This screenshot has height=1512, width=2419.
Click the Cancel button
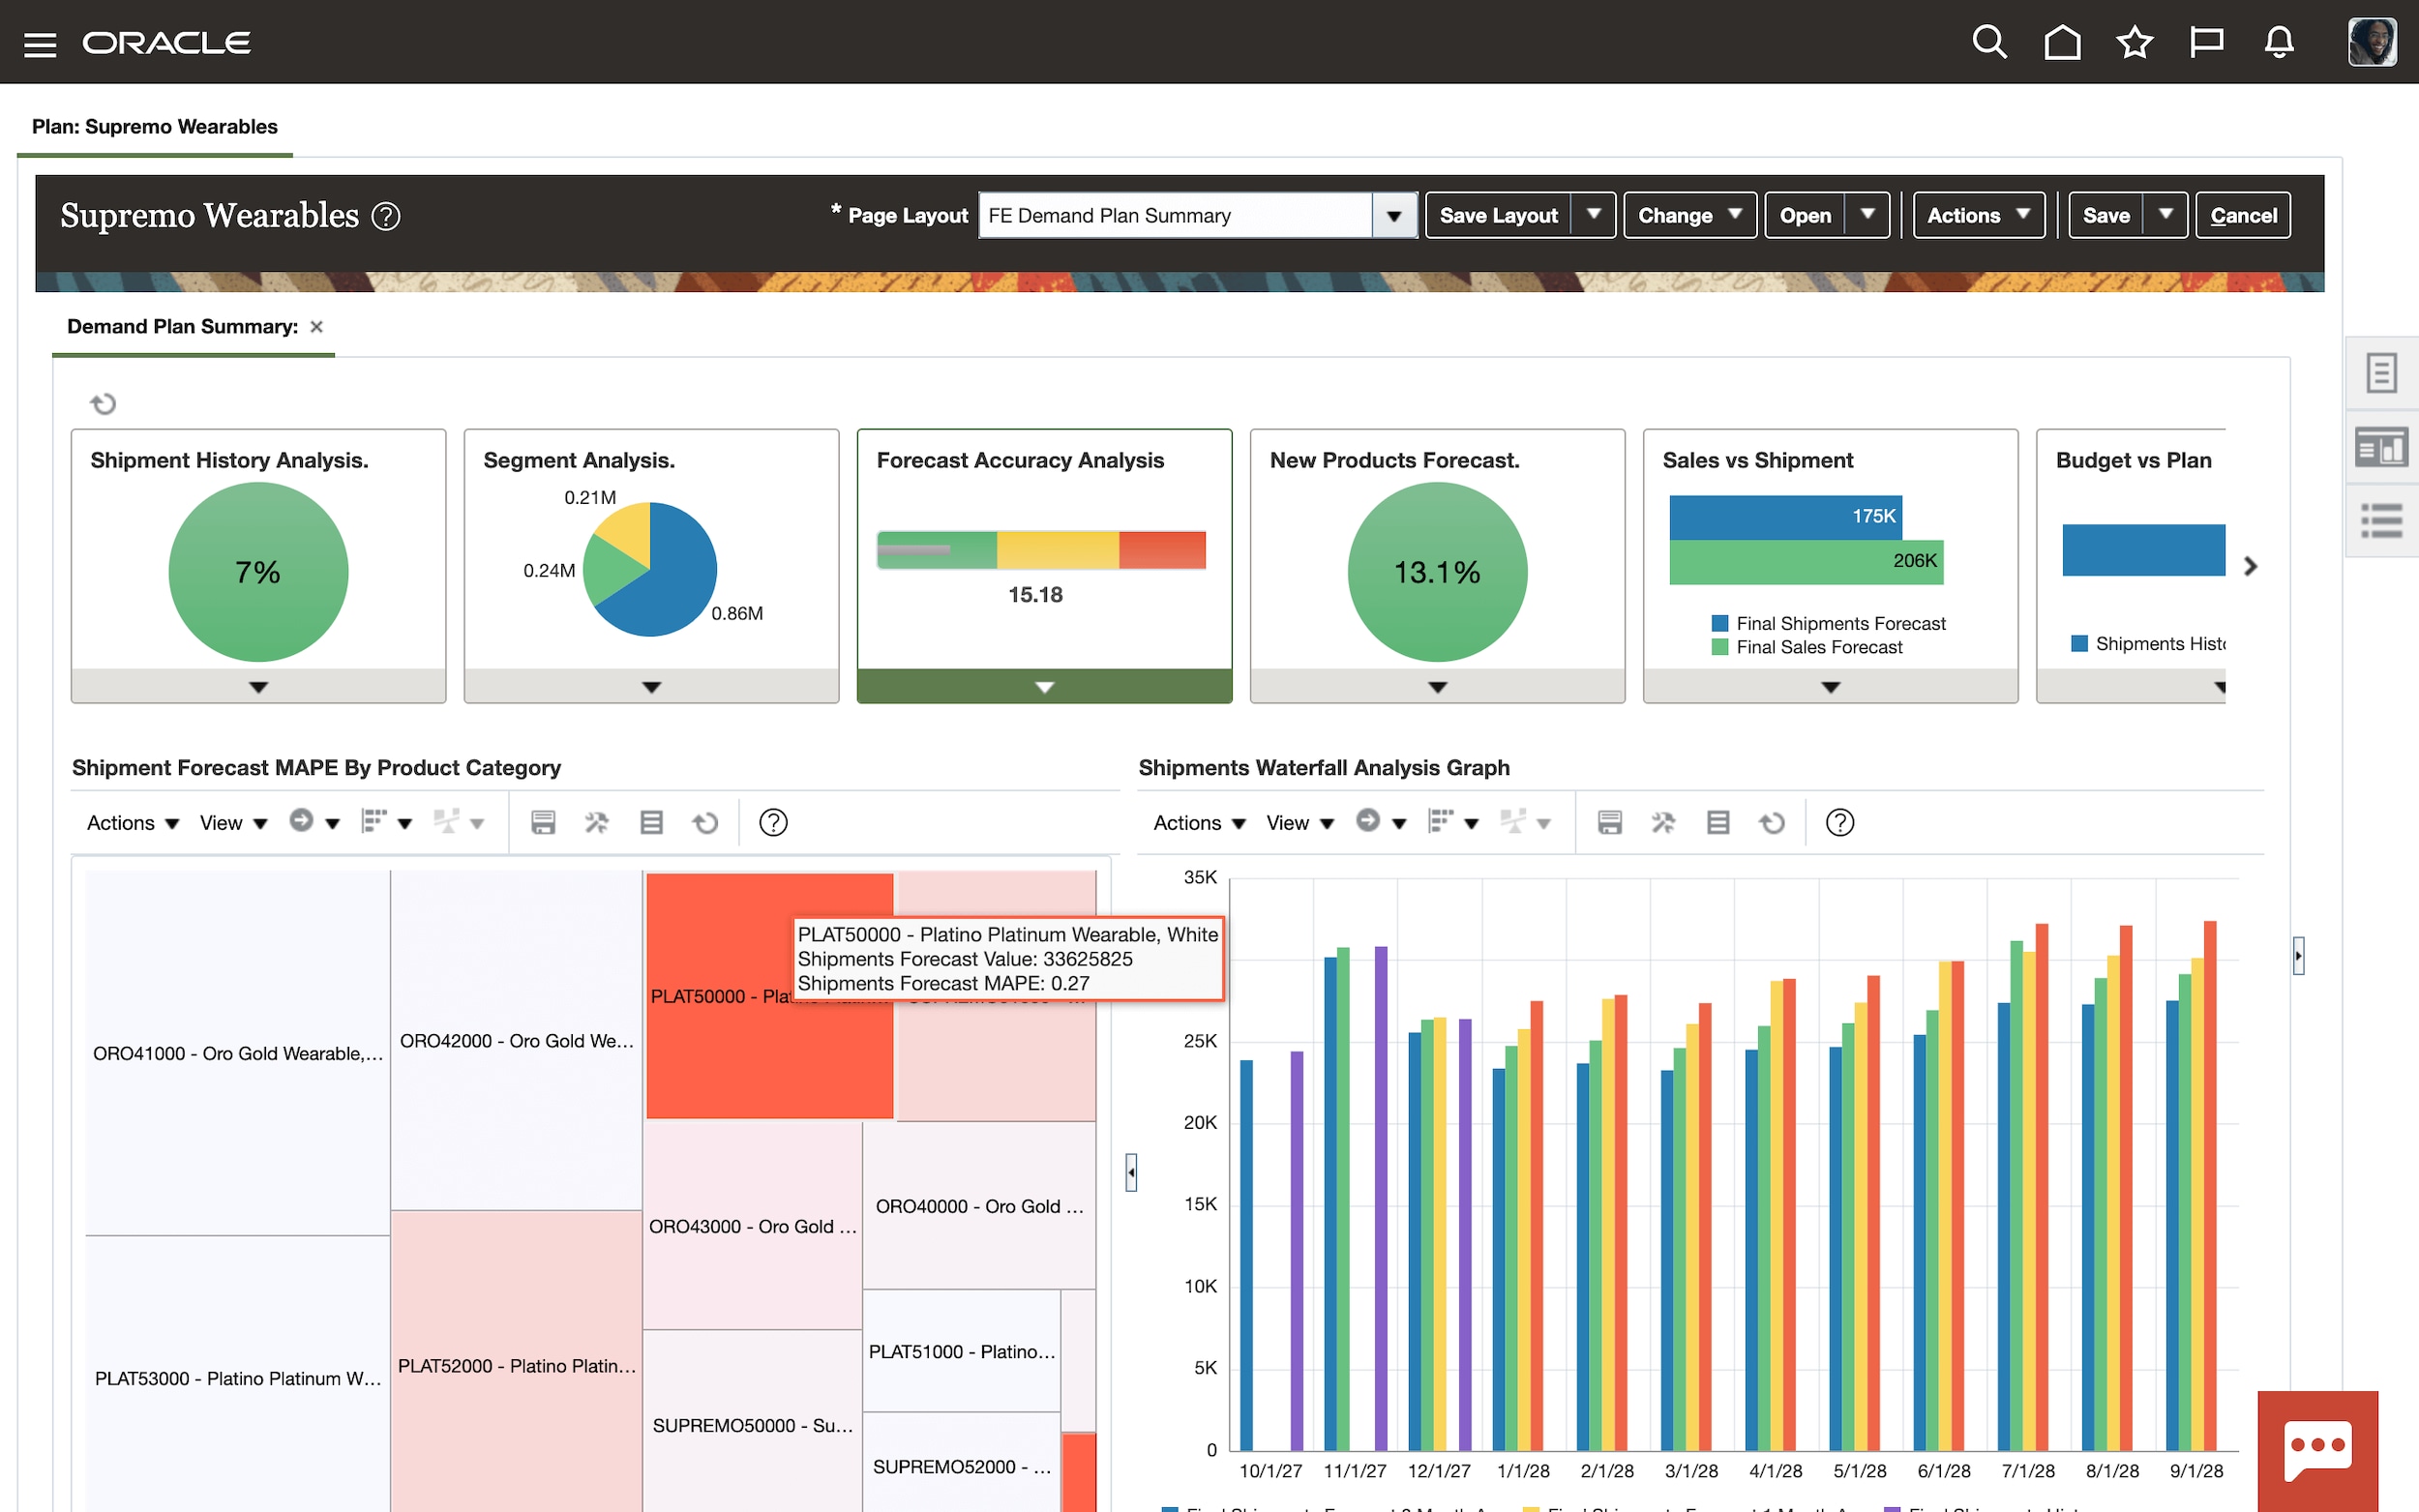2242,215
